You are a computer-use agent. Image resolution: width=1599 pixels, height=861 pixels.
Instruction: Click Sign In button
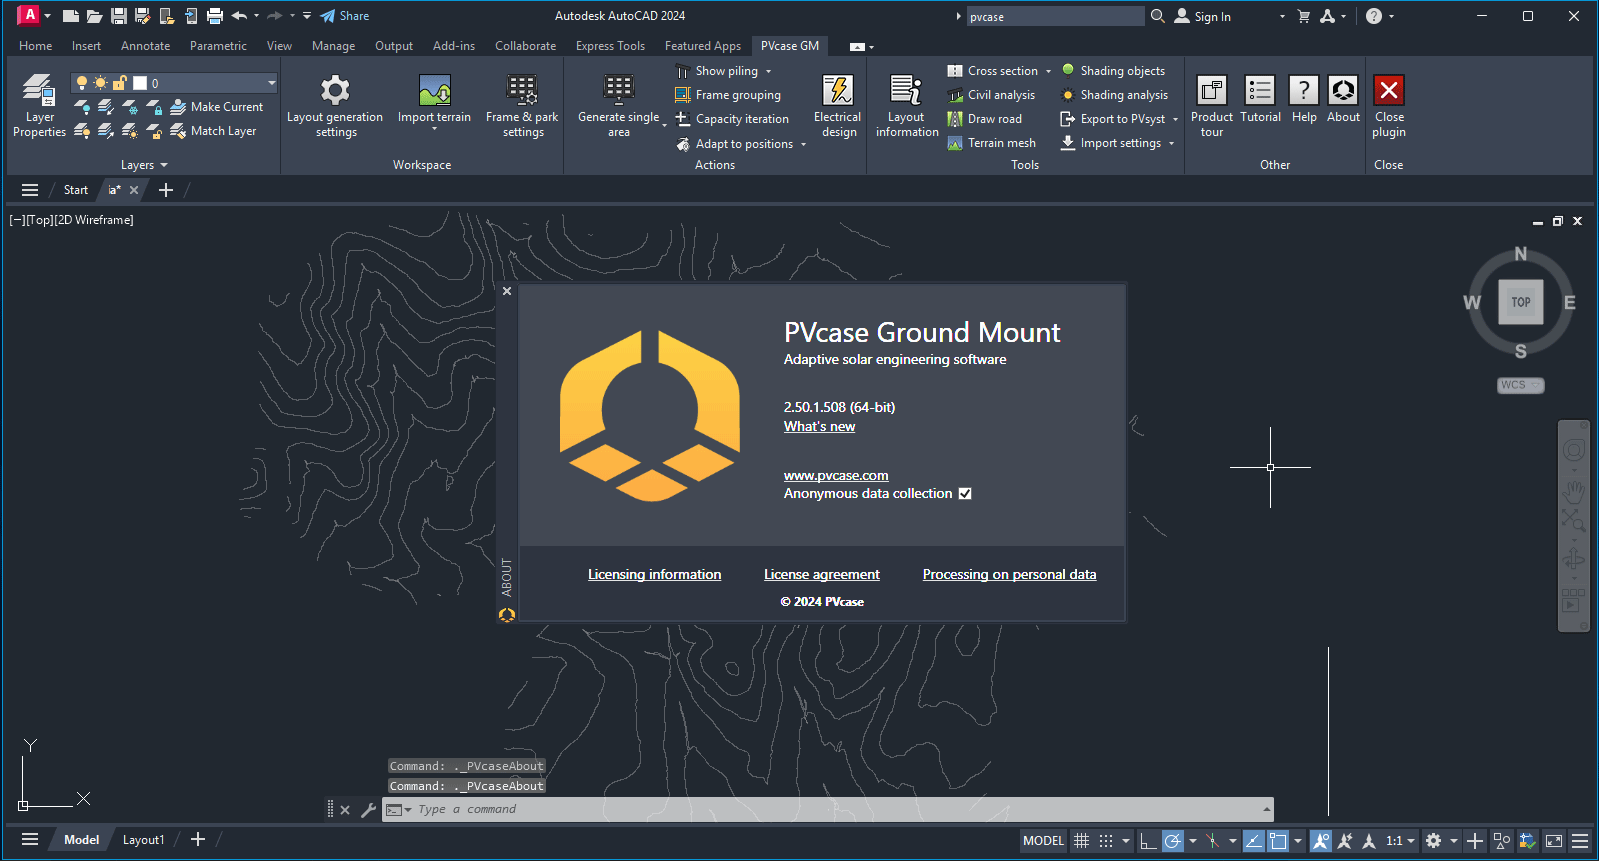(1202, 16)
